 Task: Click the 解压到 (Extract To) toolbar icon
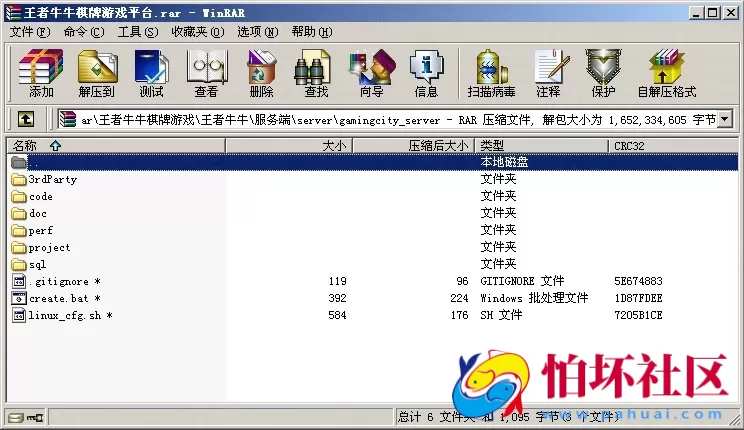[x=97, y=67]
